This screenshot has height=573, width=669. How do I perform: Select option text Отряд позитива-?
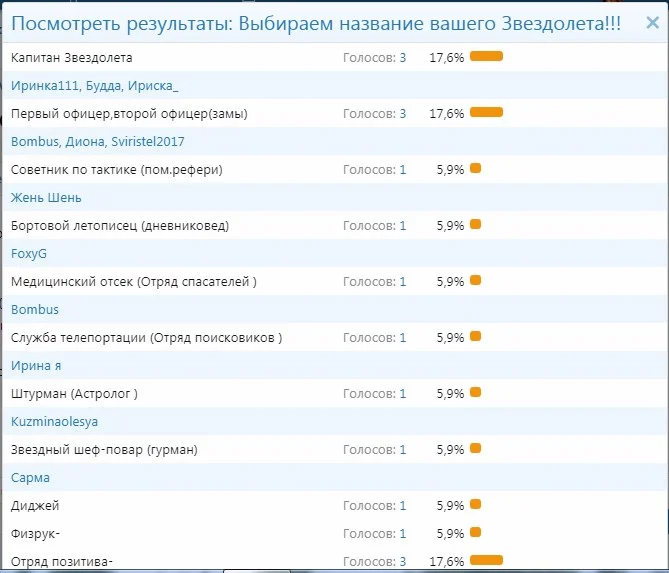pyautogui.click(x=61, y=561)
